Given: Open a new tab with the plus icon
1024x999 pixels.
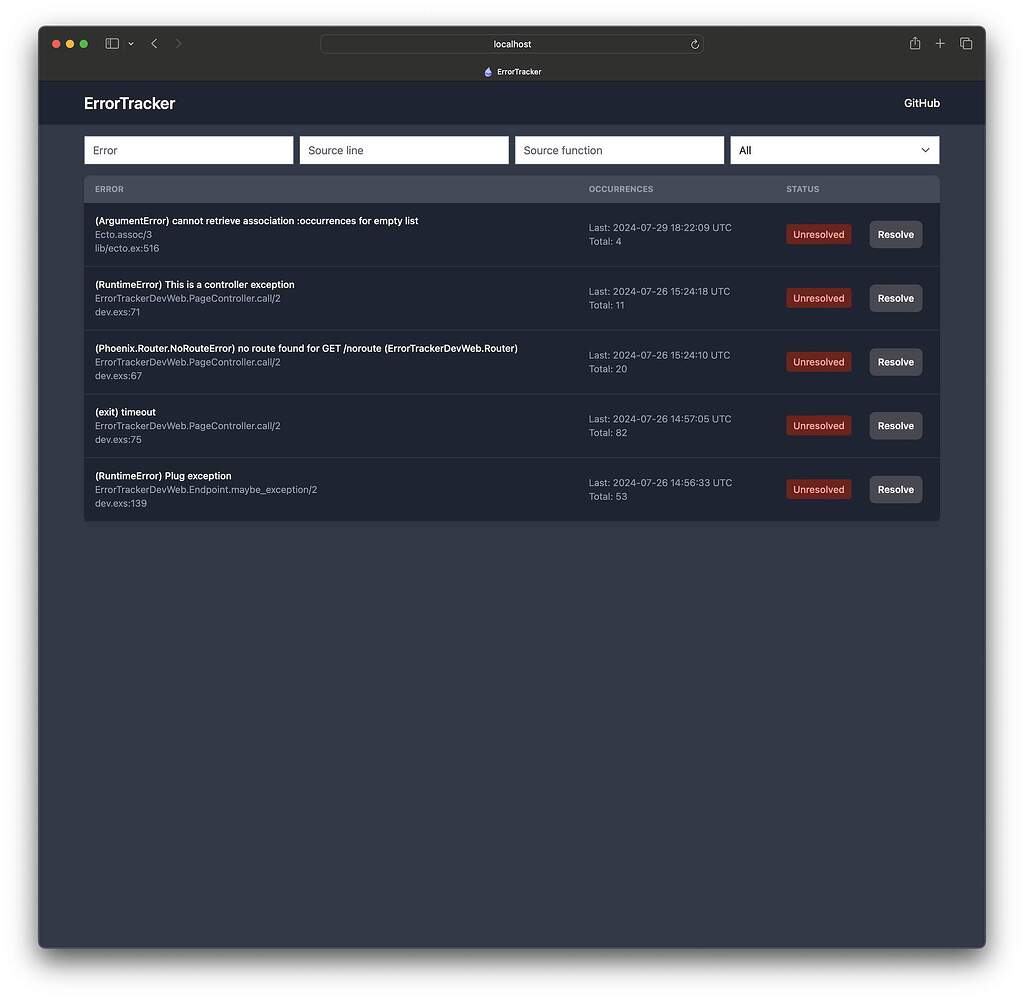Looking at the screenshot, I should [940, 43].
